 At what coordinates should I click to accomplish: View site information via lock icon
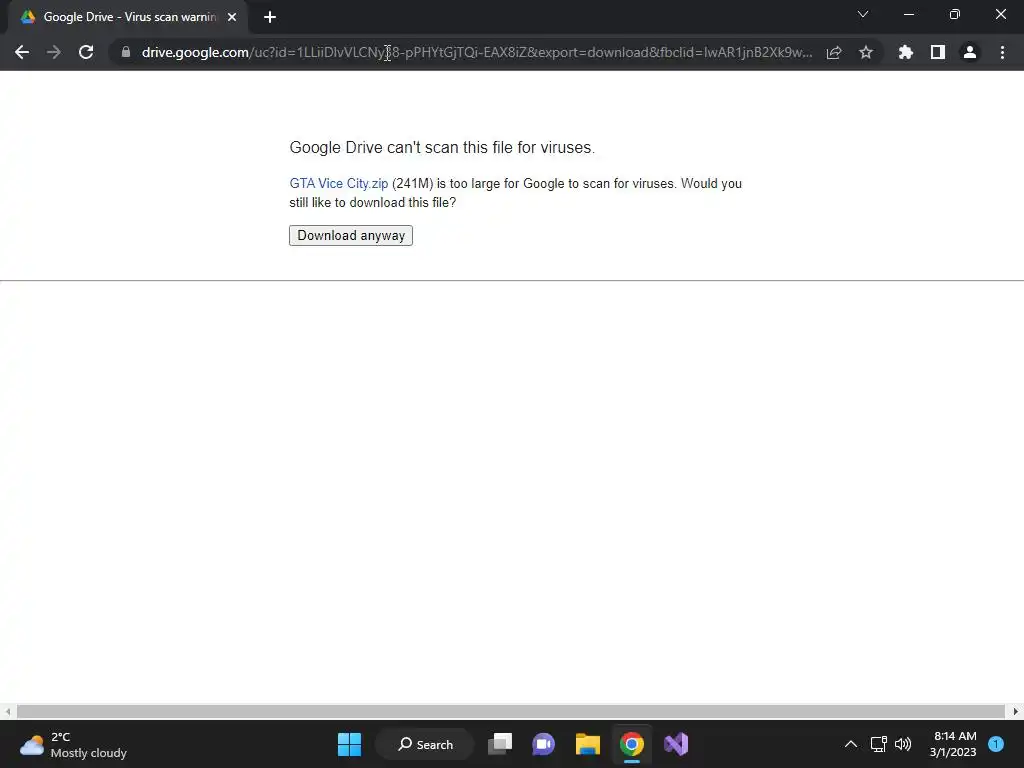pos(125,52)
